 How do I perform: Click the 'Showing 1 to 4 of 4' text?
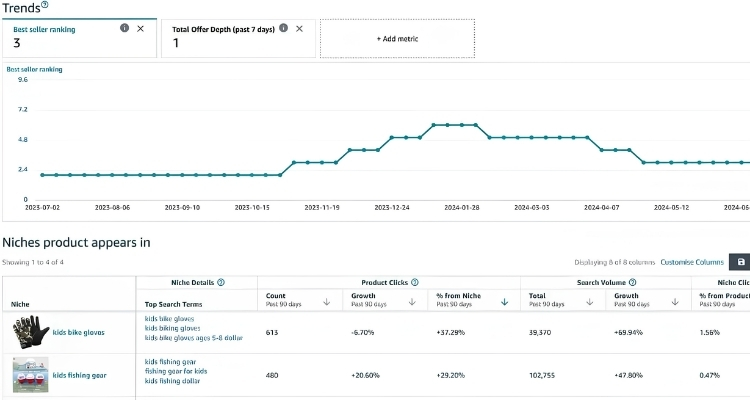tap(33, 262)
